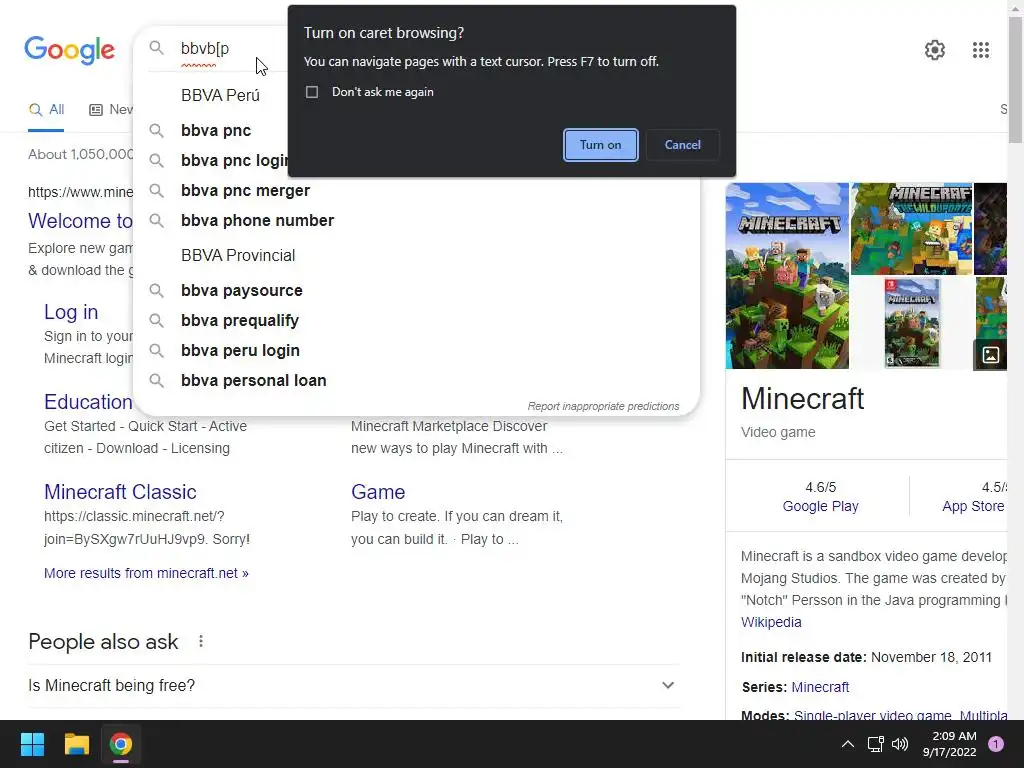Click the Minecraft series link
Image resolution: width=1024 pixels, height=768 pixels.
click(820, 687)
